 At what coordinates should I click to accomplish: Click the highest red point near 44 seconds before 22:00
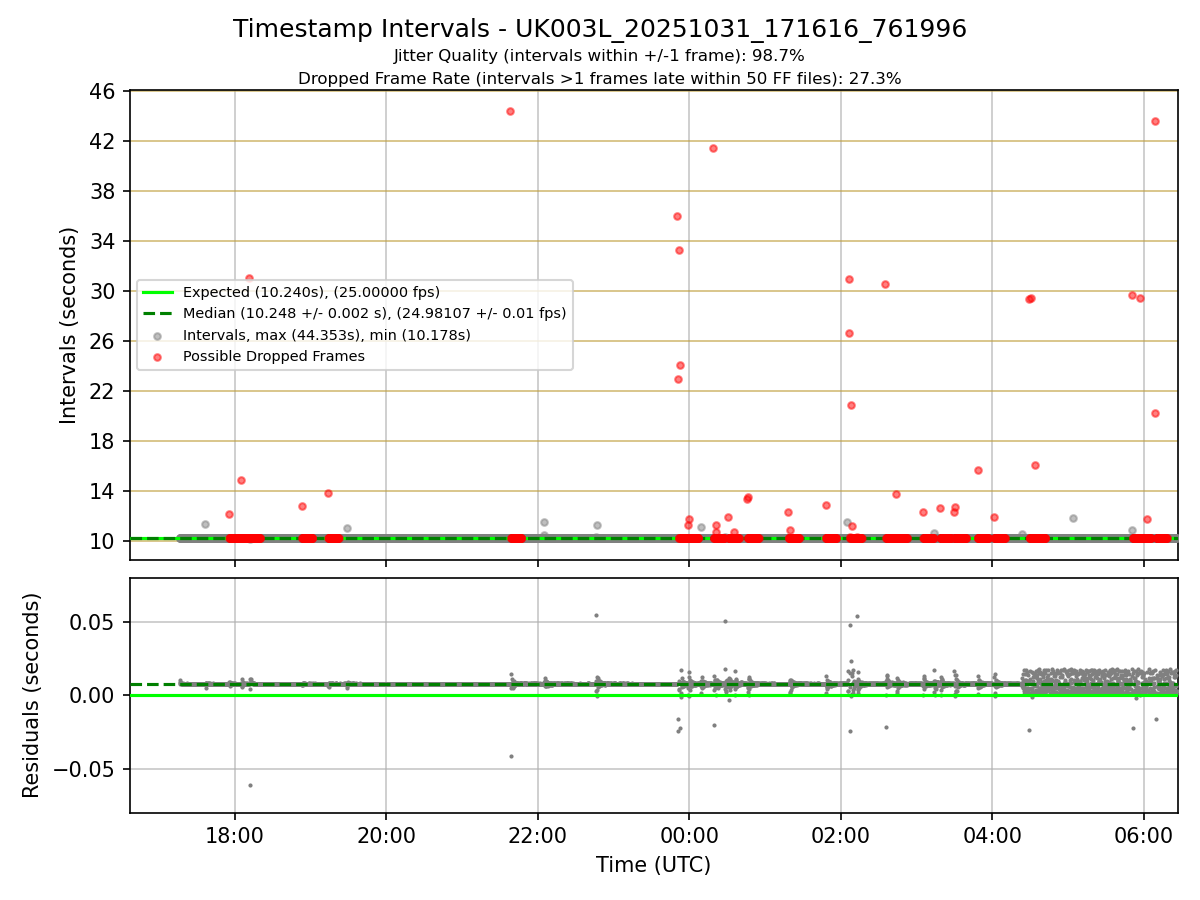pyautogui.click(x=510, y=111)
